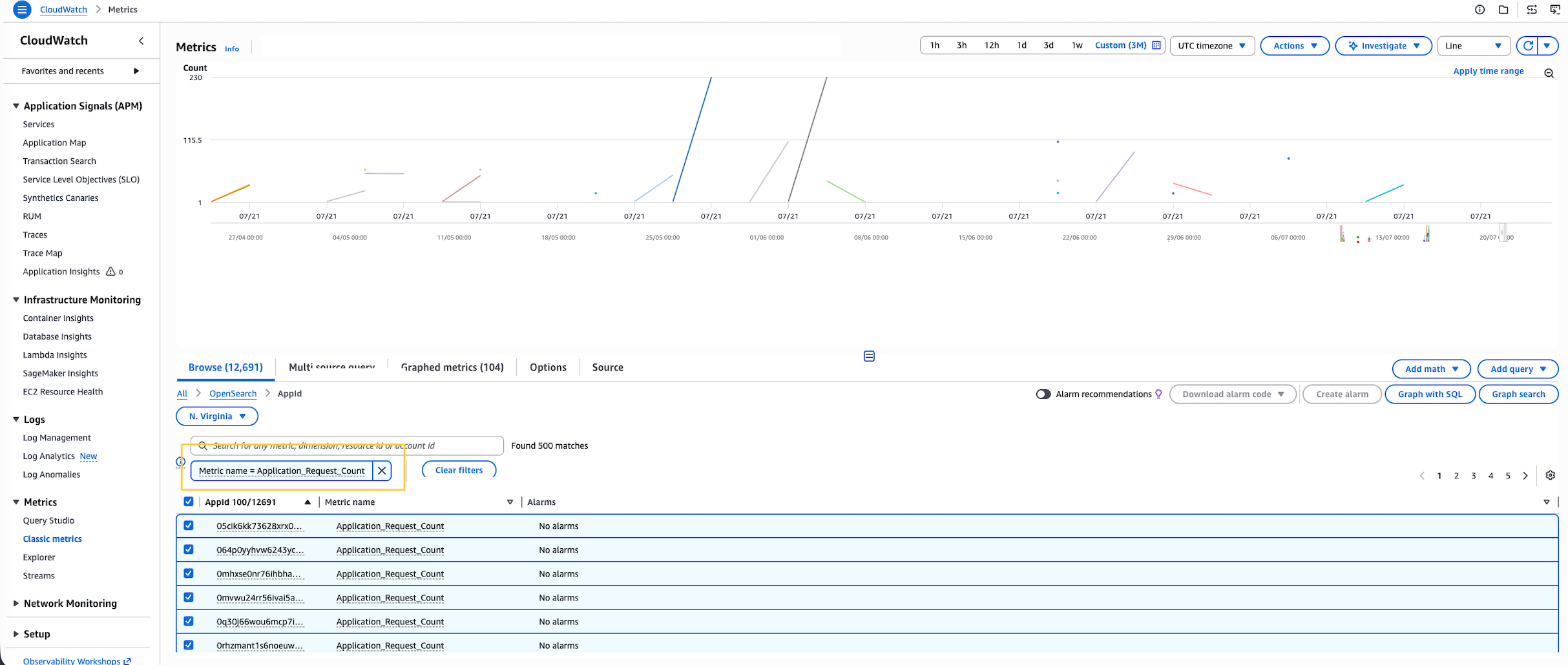Open the Investigate dropdown
Viewport: 1568px width, 665px height.
click(1383, 46)
